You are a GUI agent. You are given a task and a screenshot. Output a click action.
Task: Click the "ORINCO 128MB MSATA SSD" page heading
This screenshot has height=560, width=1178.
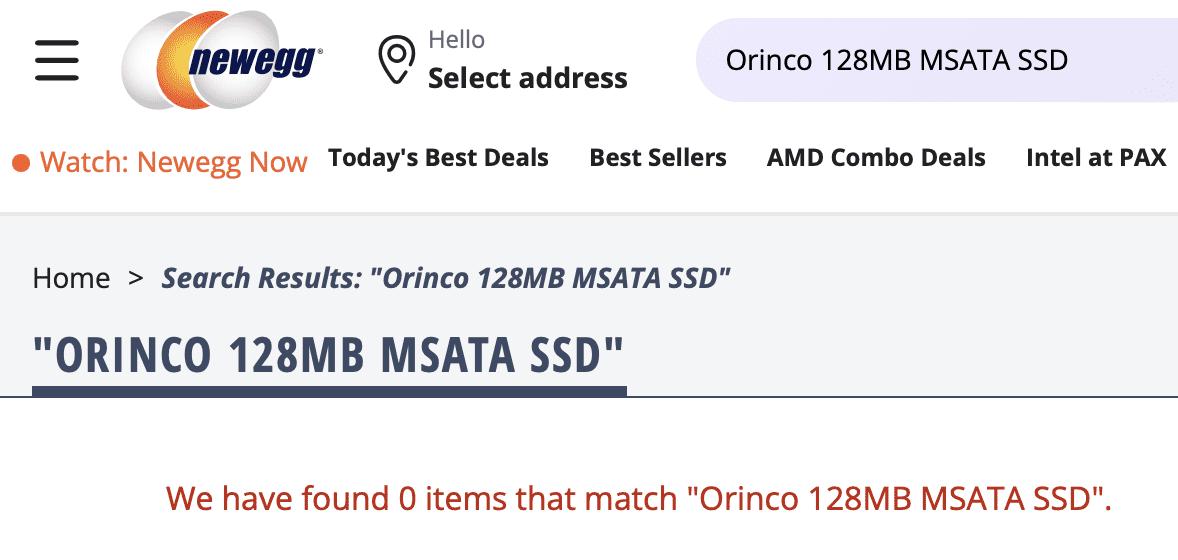click(x=329, y=356)
